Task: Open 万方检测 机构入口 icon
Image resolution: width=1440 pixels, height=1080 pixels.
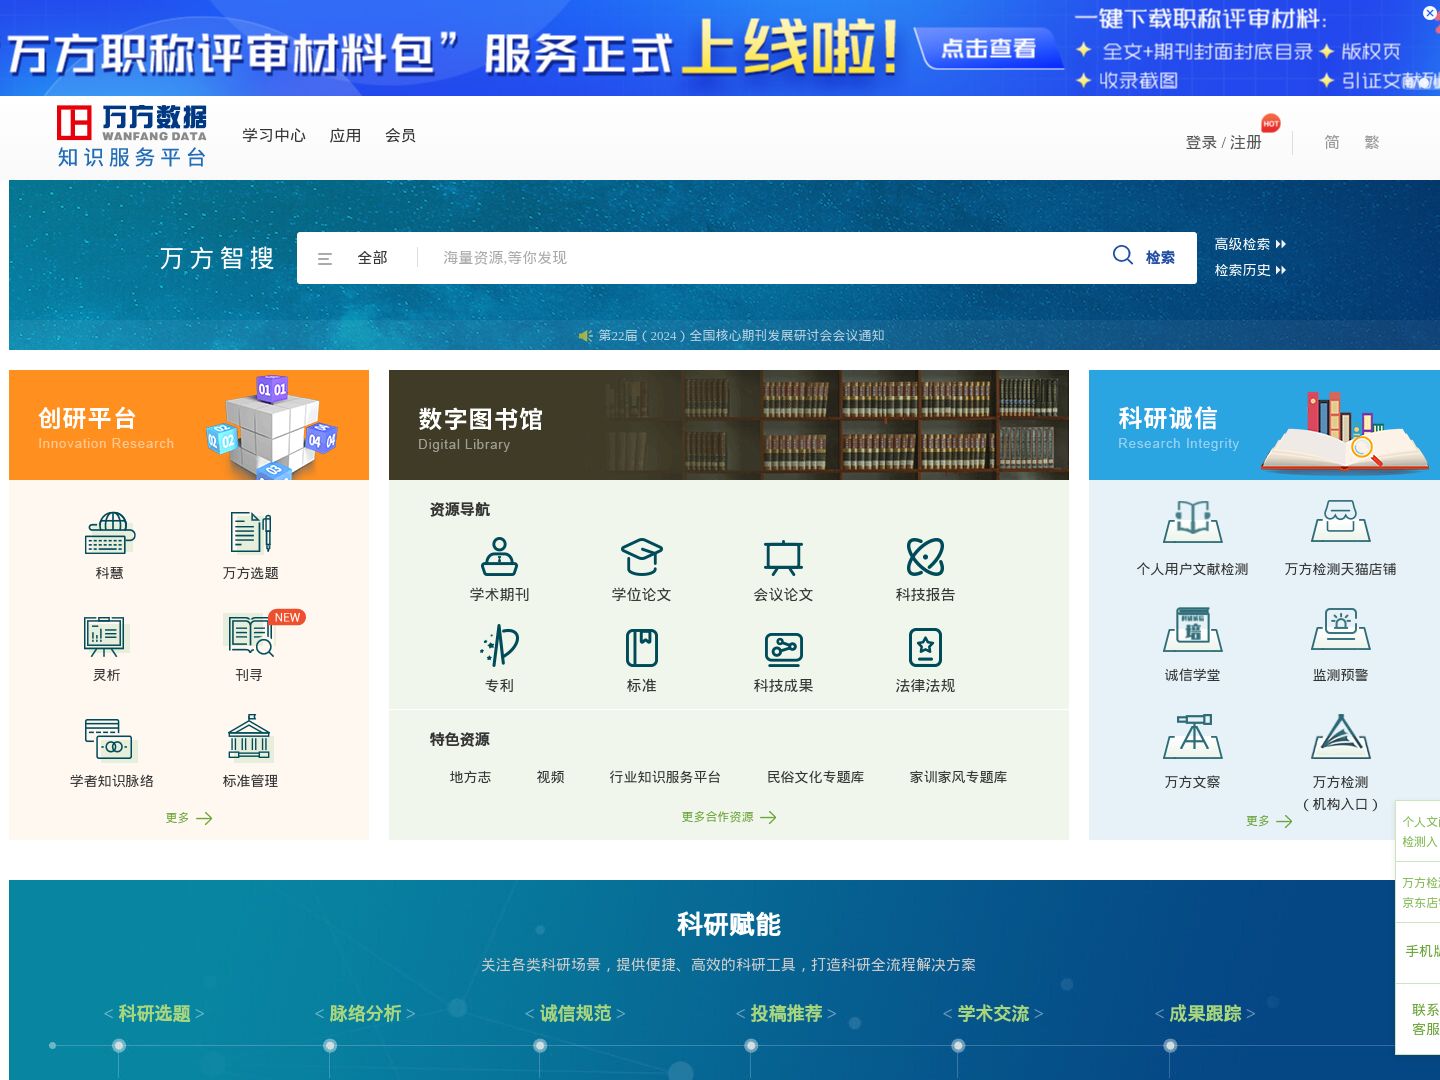Action: tap(1340, 736)
